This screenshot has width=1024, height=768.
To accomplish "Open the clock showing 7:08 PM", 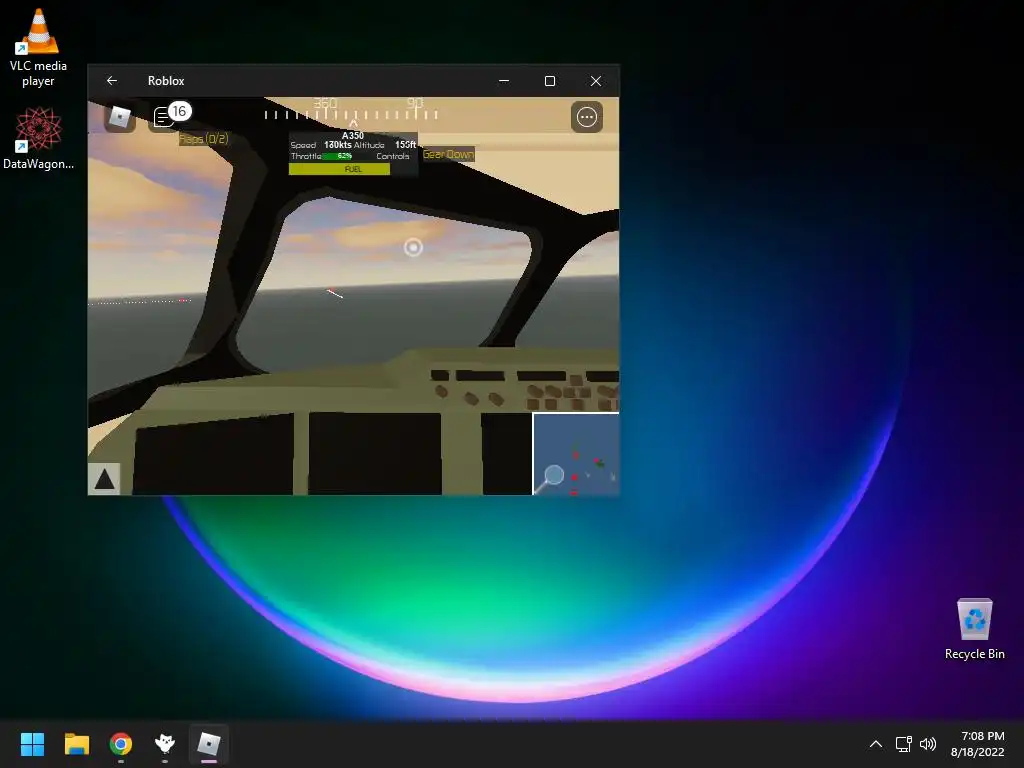I will tap(978, 744).
